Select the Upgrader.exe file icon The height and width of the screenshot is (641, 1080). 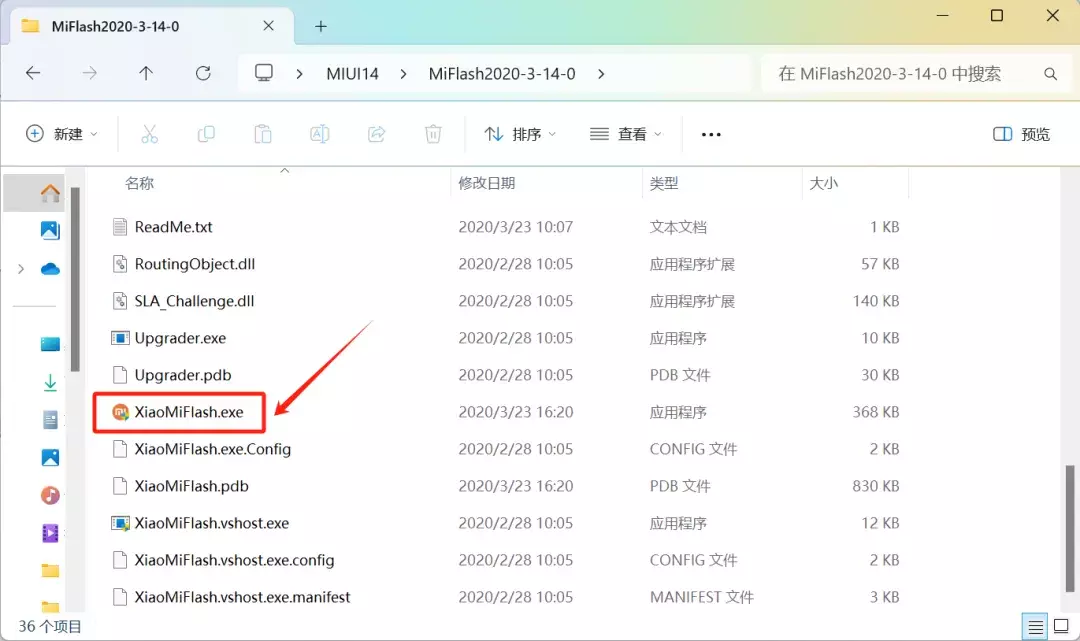pos(120,338)
